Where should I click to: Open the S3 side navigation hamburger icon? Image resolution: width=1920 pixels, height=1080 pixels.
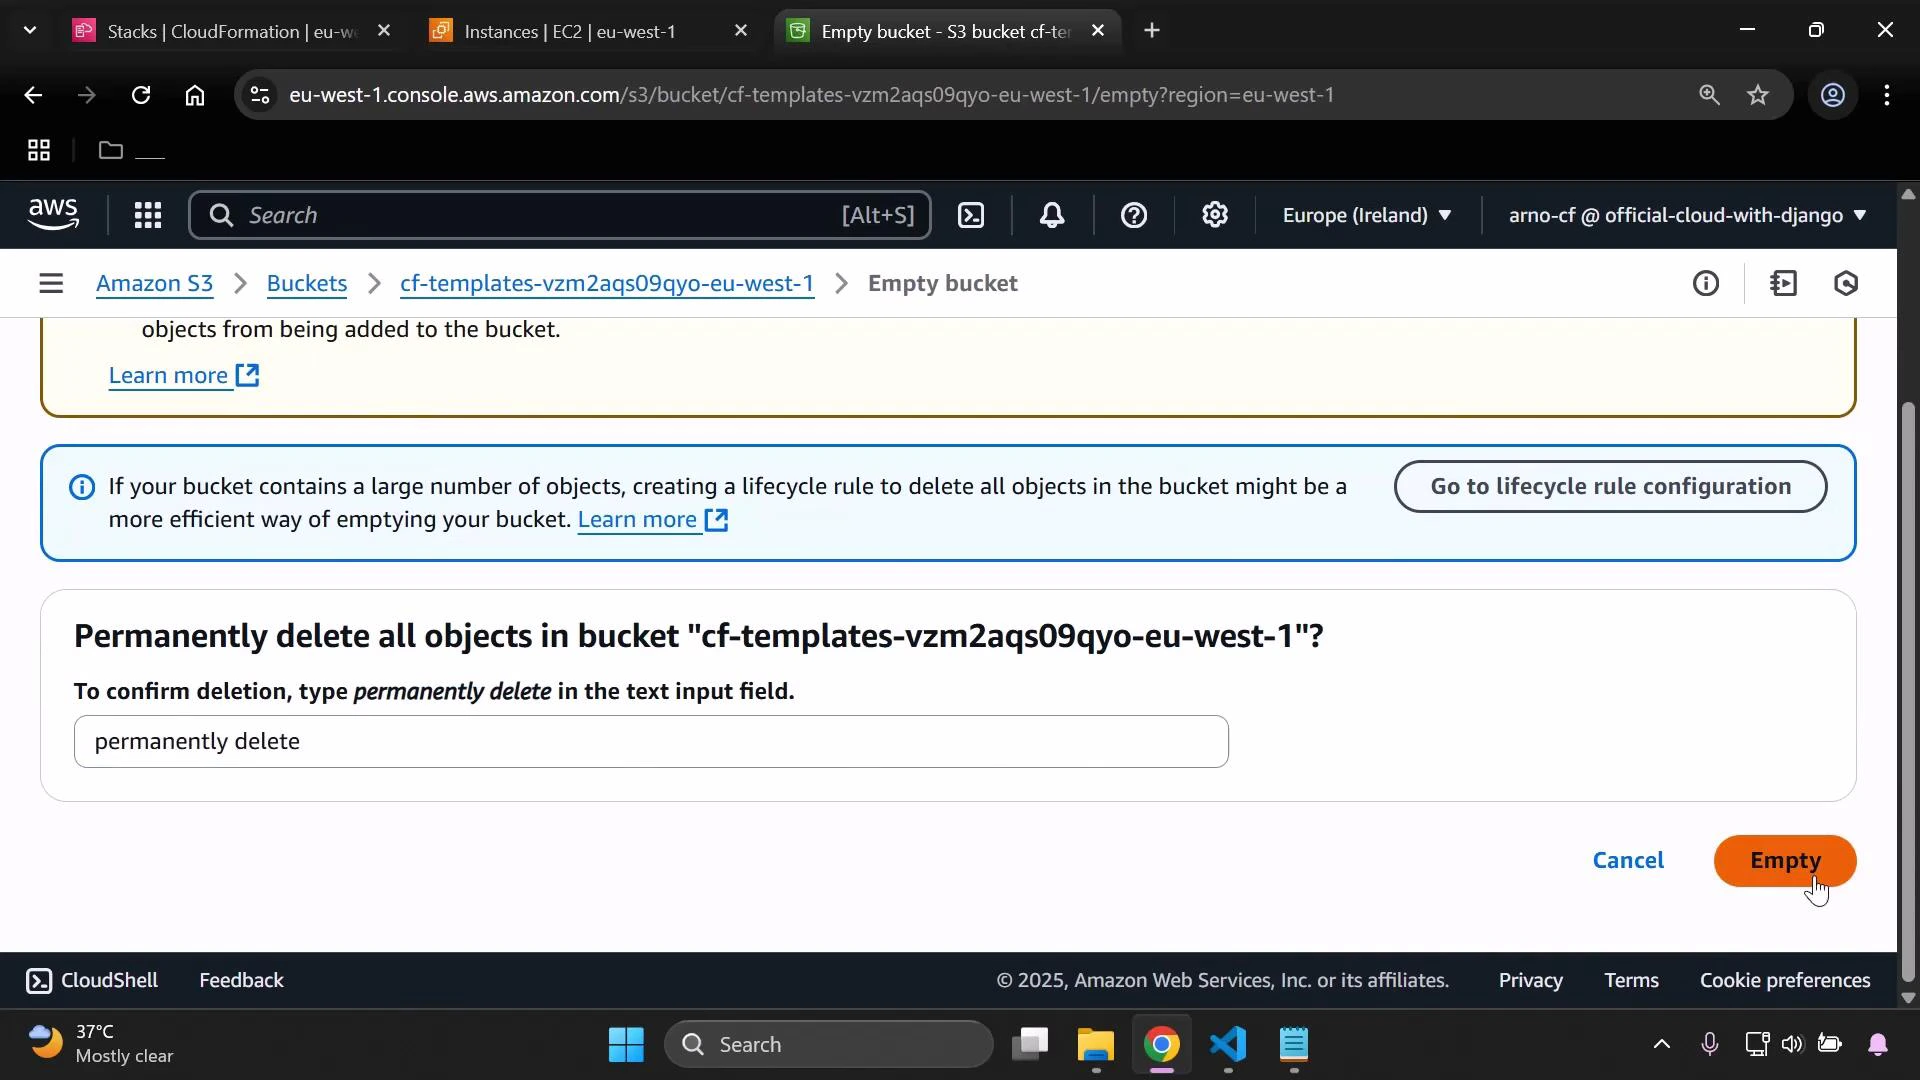pos(51,283)
